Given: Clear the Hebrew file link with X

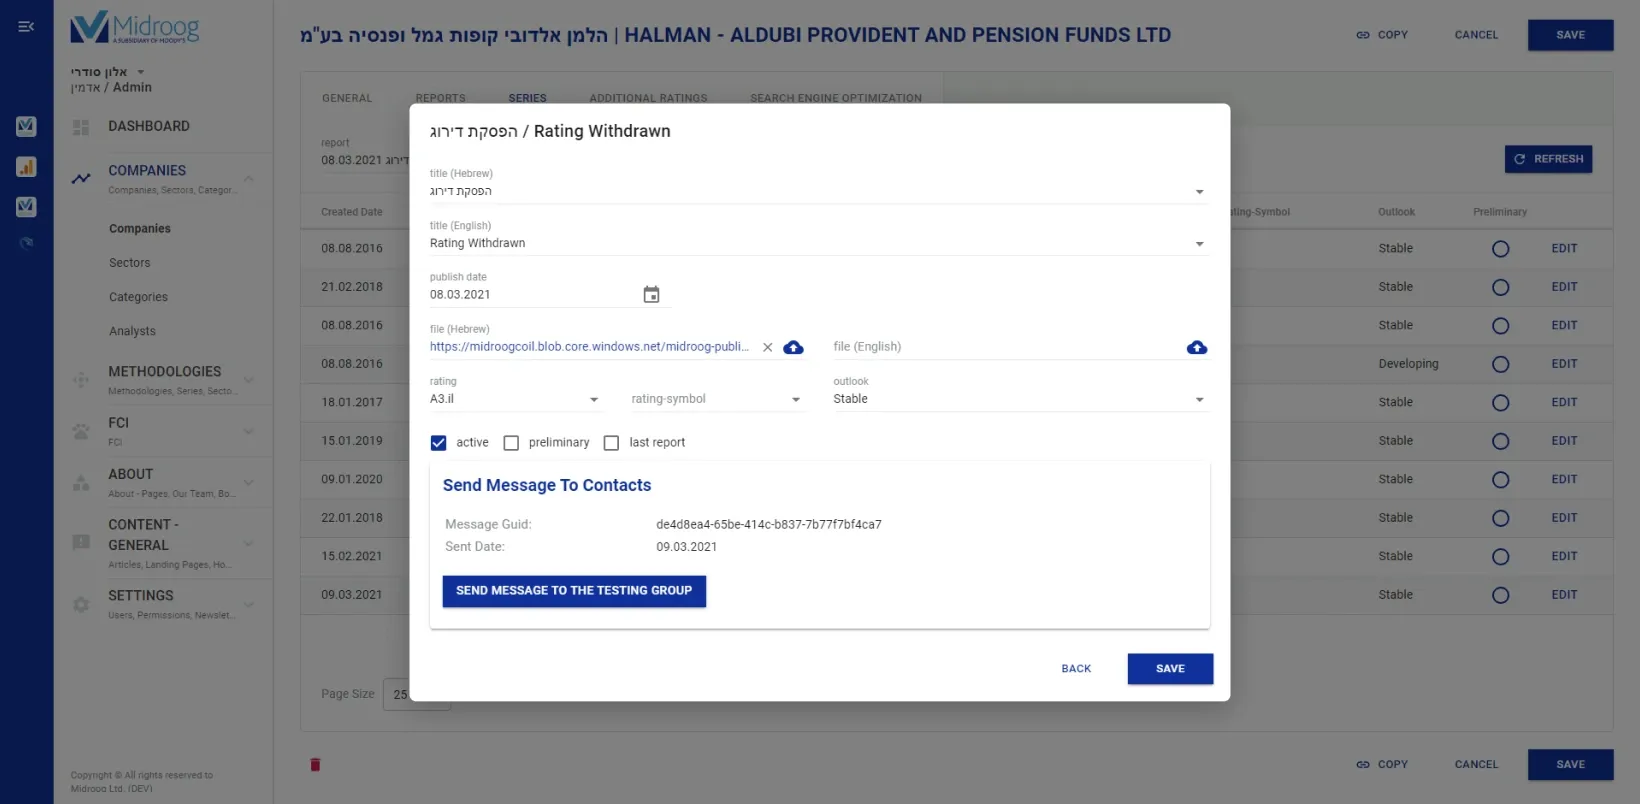Looking at the screenshot, I should pos(768,347).
